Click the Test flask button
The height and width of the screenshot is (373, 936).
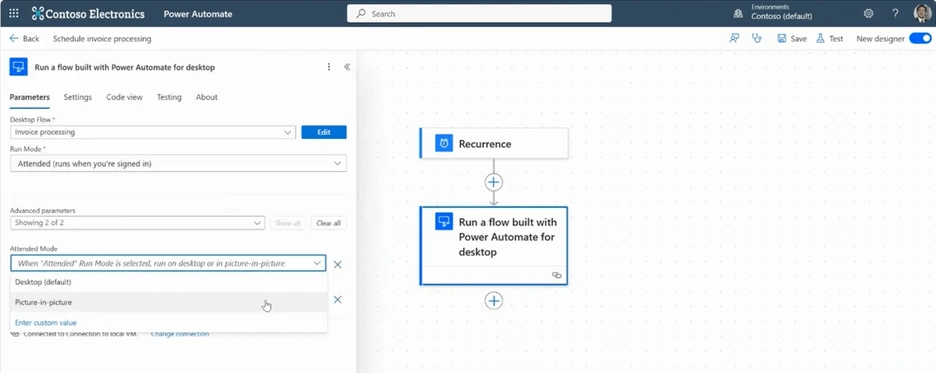point(829,38)
